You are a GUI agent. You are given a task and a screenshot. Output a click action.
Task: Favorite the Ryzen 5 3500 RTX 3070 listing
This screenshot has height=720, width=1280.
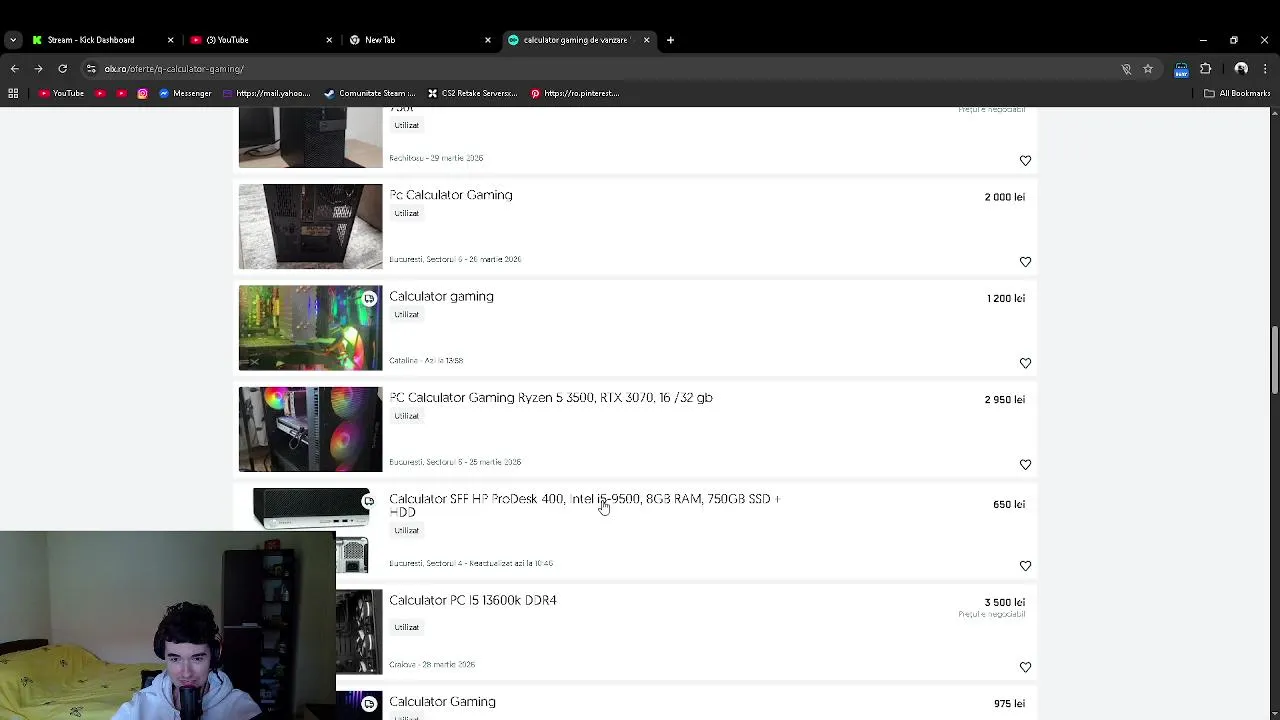tap(1025, 464)
